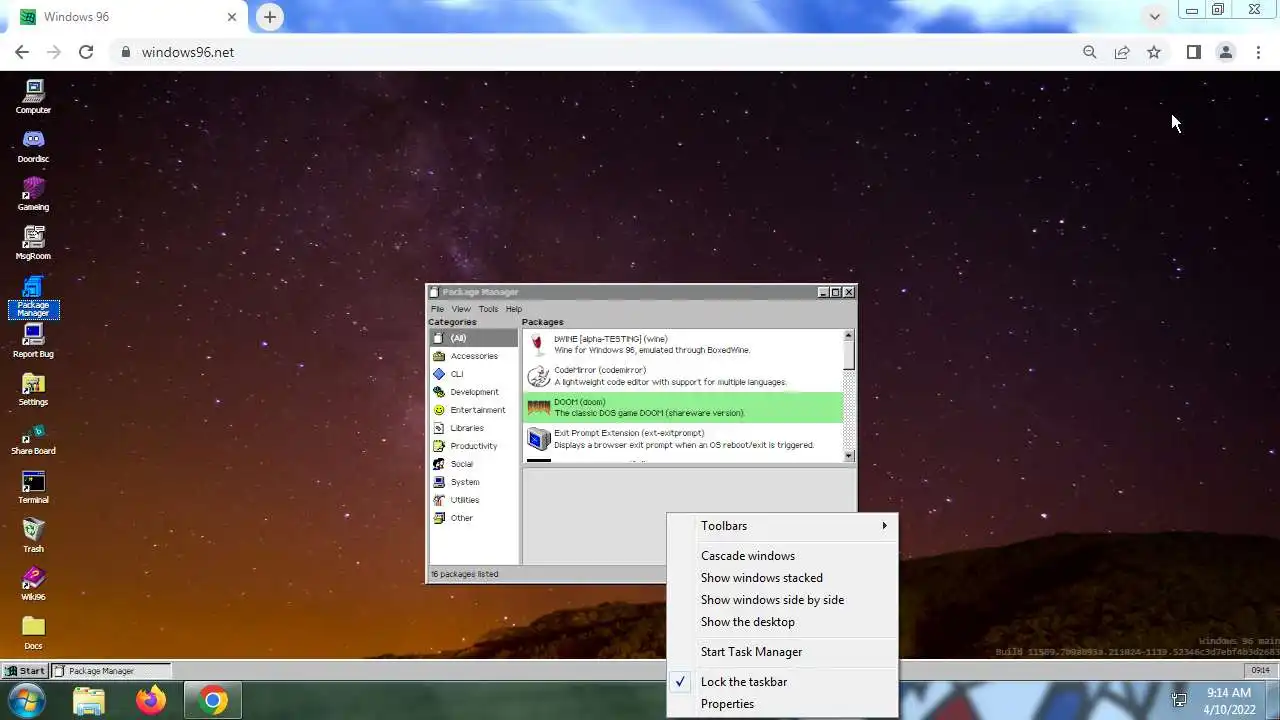Open the Share Board desktop icon
The width and height of the screenshot is (1280, 720).
(33, 439)
